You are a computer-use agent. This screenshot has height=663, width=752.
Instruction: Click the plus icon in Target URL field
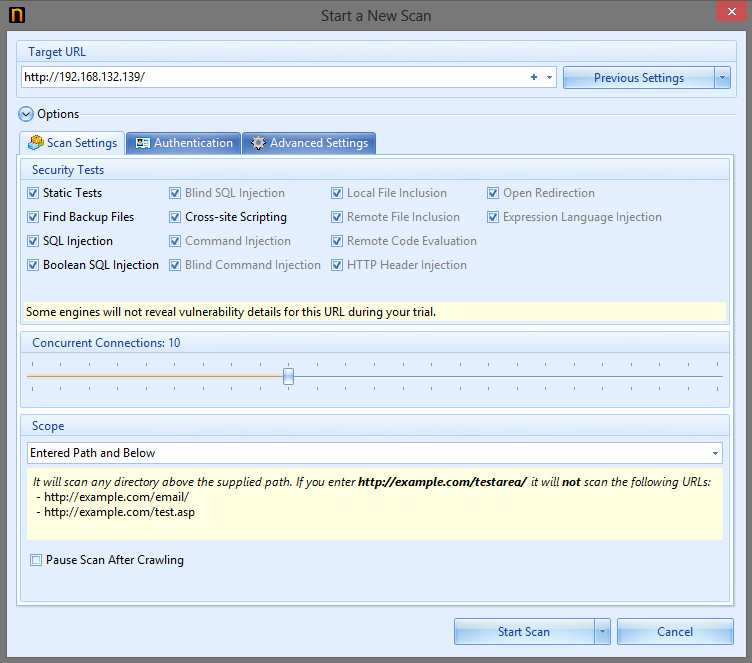click(x=534, y=77)
